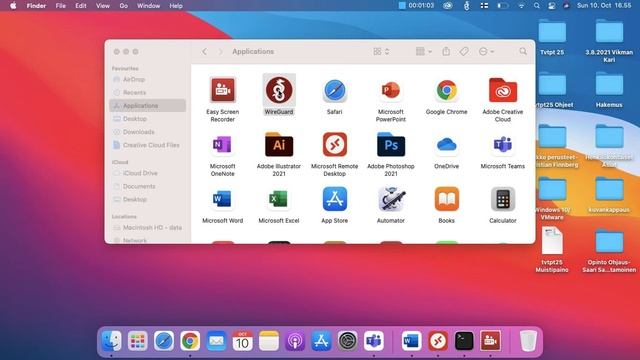Open the Books application
The image size is (640, 360).
click(447, 199)
